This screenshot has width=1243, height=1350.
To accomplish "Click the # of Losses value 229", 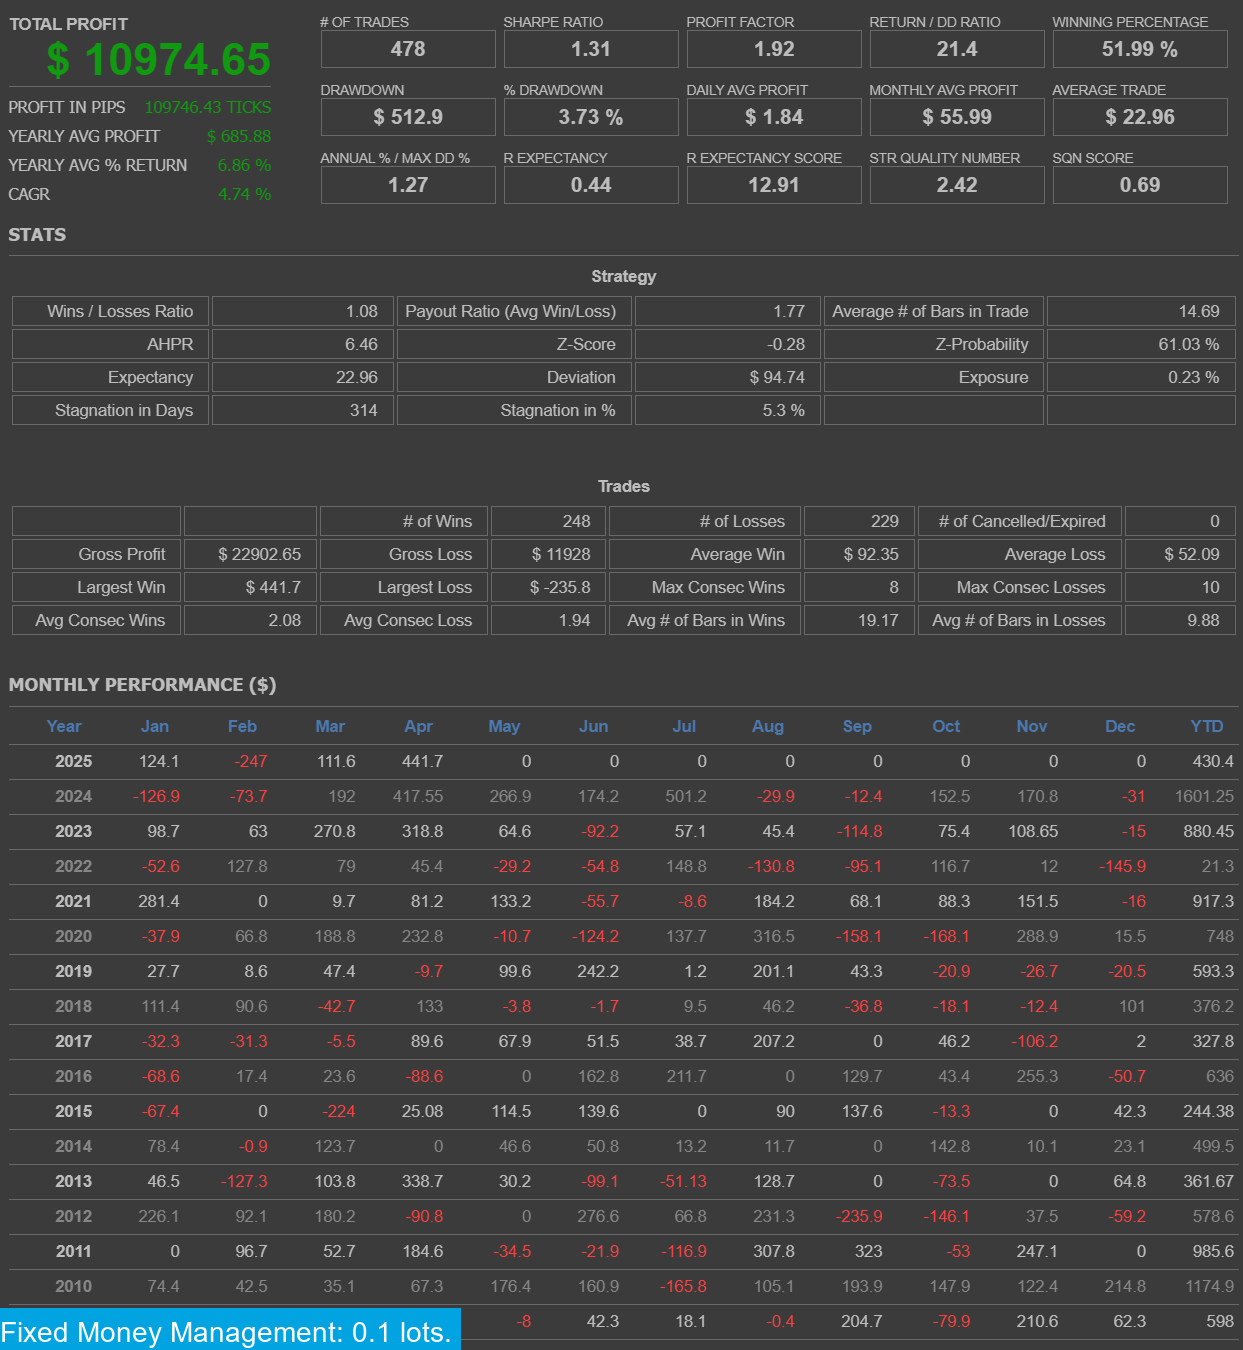I will pos(859,521).
